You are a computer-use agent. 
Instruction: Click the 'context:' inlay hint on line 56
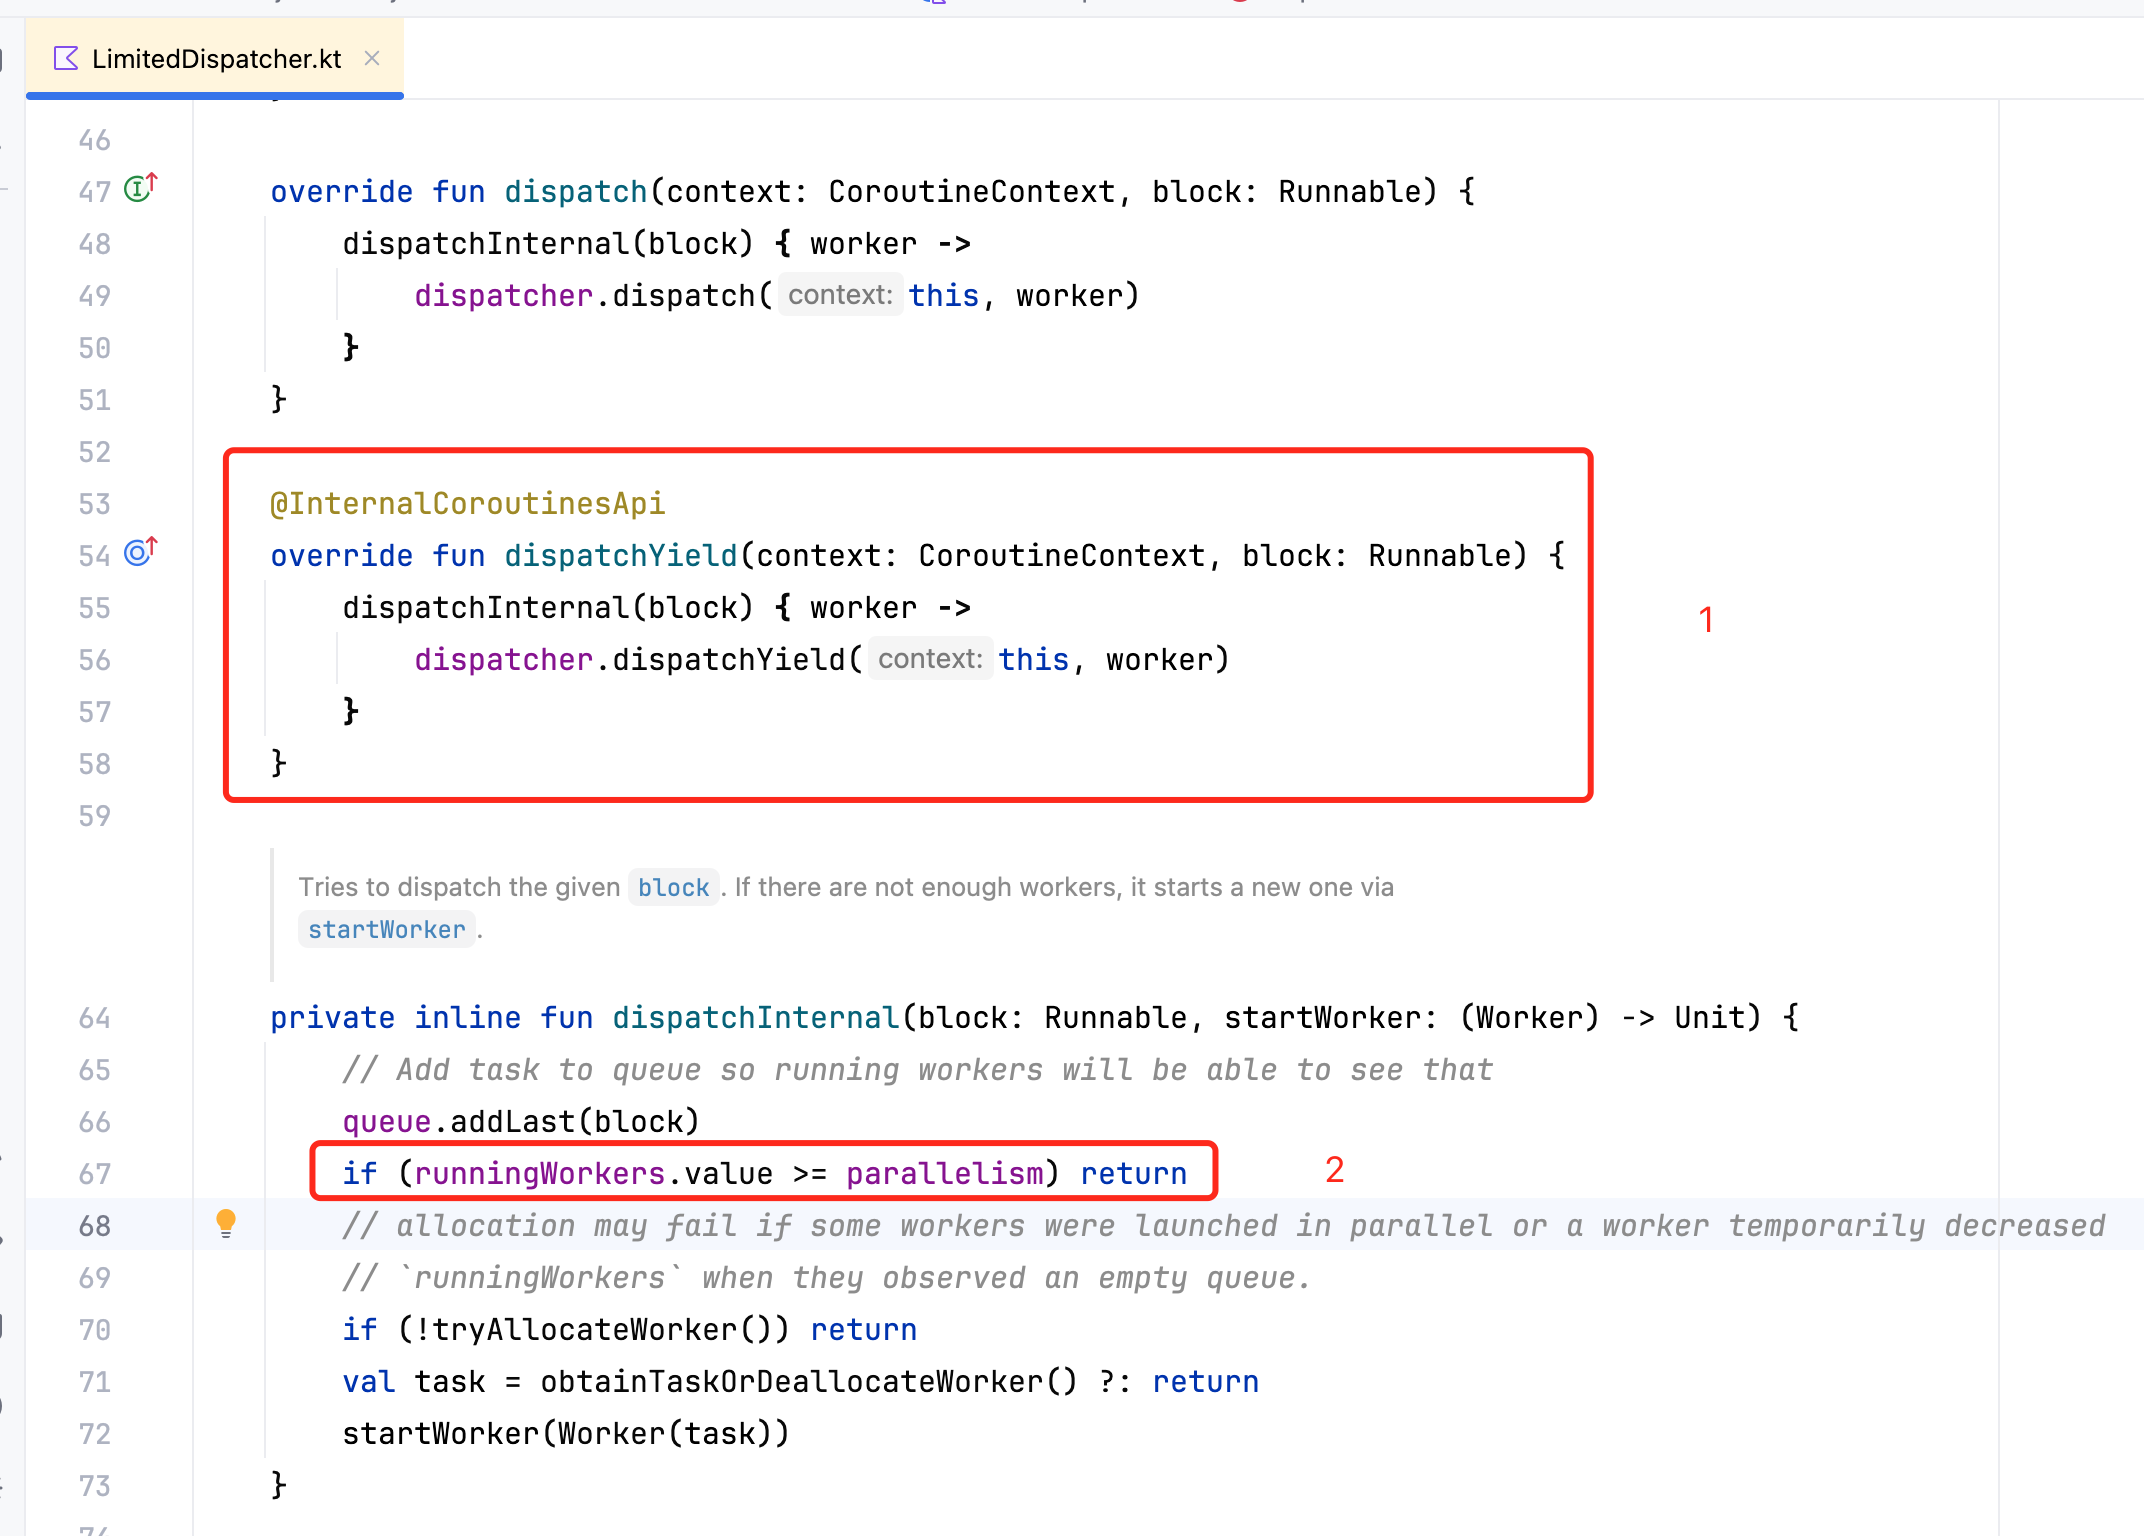coord(930,659)
